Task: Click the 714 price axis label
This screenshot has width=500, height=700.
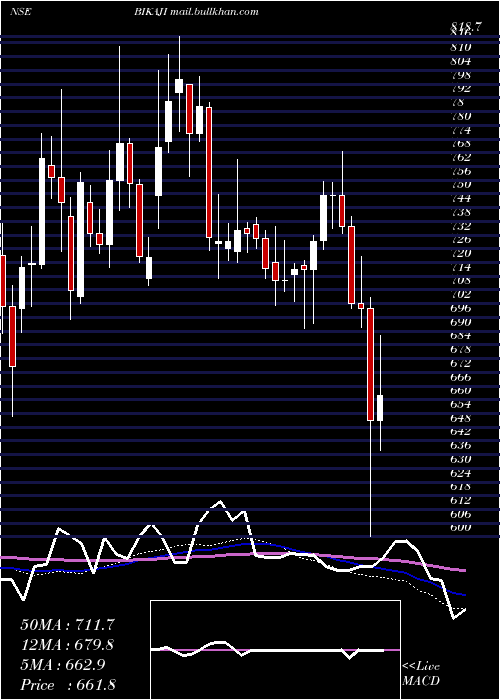Action: pos(462,267)
